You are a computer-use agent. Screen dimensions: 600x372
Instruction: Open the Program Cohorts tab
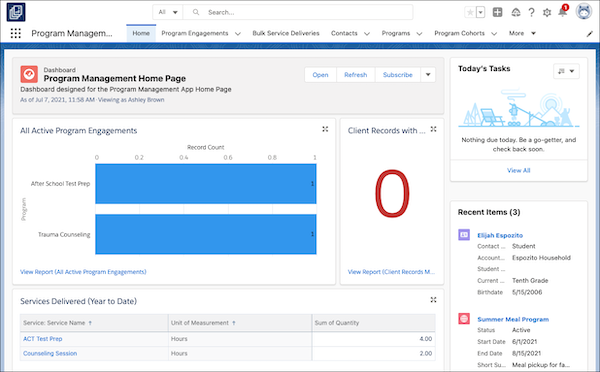(459, 33)
